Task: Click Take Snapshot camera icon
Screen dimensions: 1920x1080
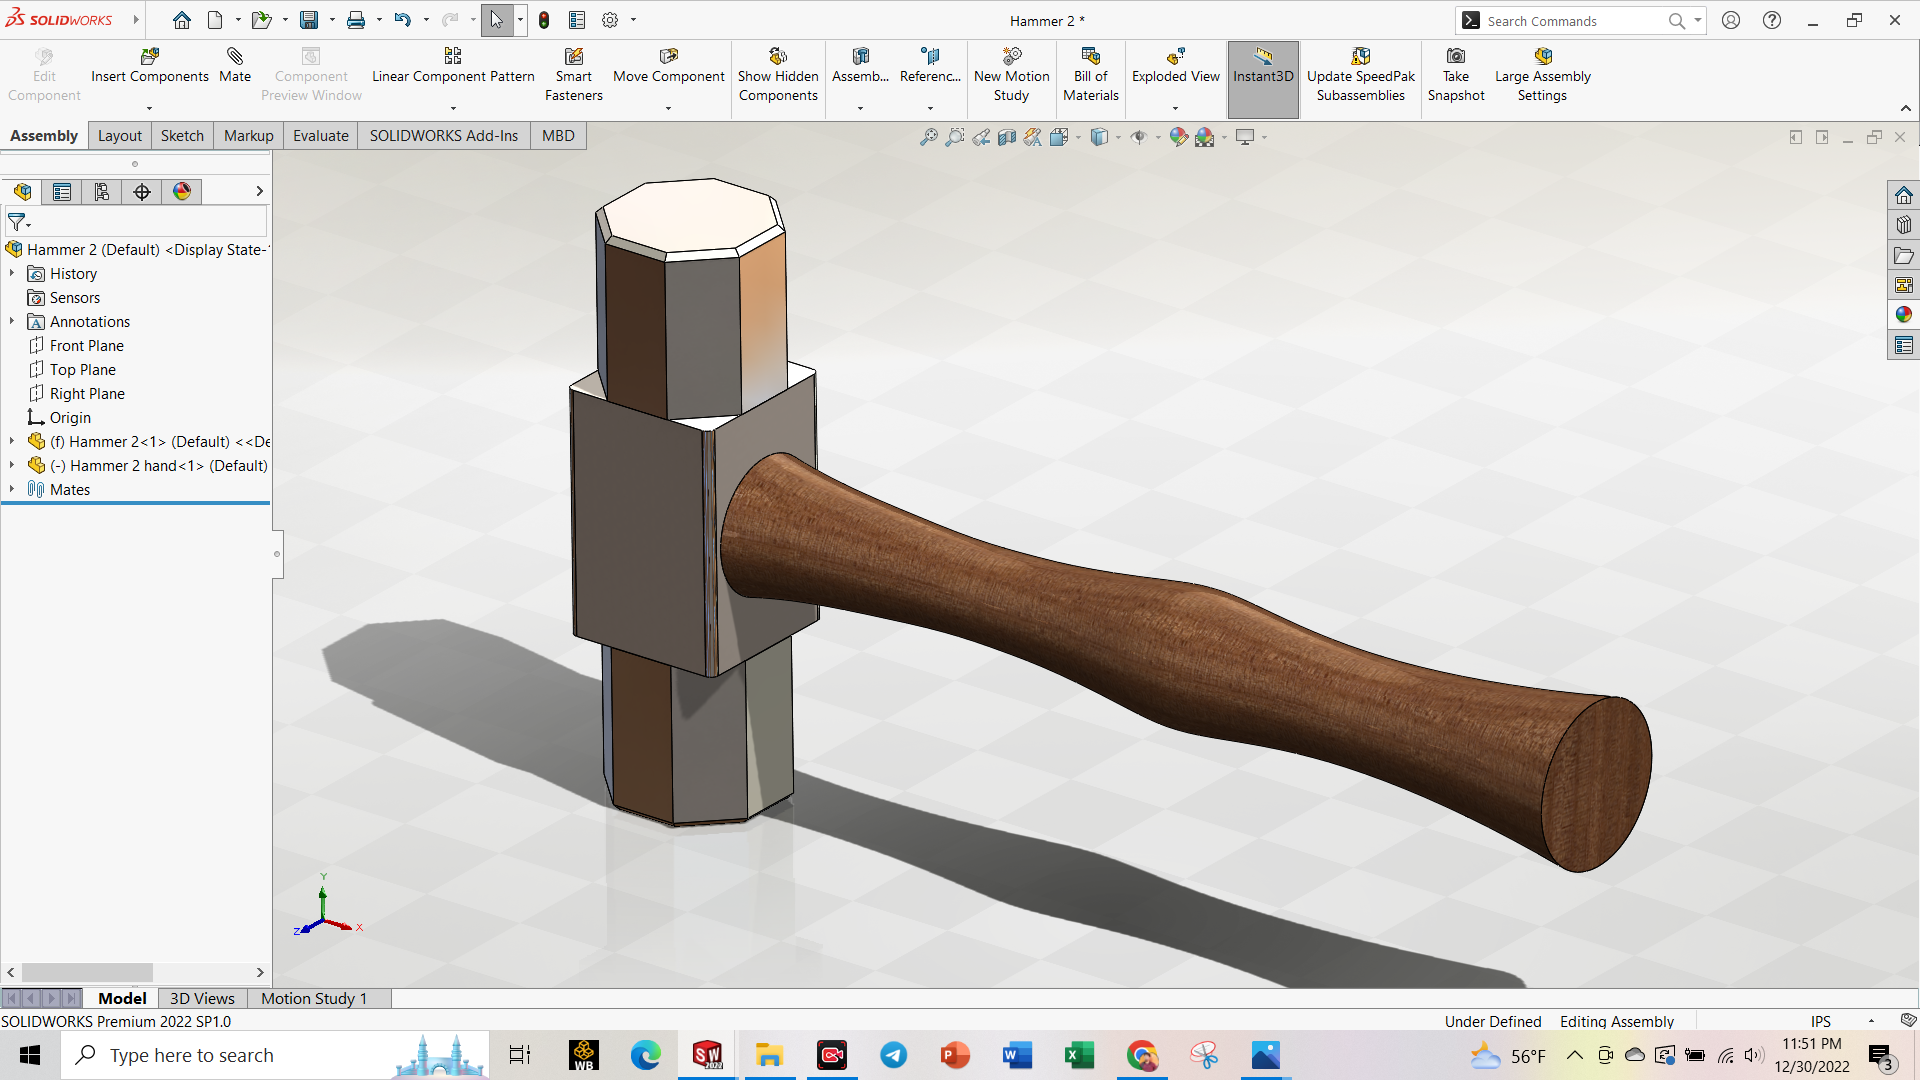Action: coord(1456,57)
